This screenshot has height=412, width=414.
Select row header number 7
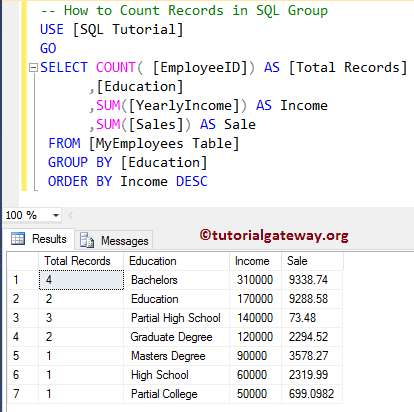(x=23, y=394)
